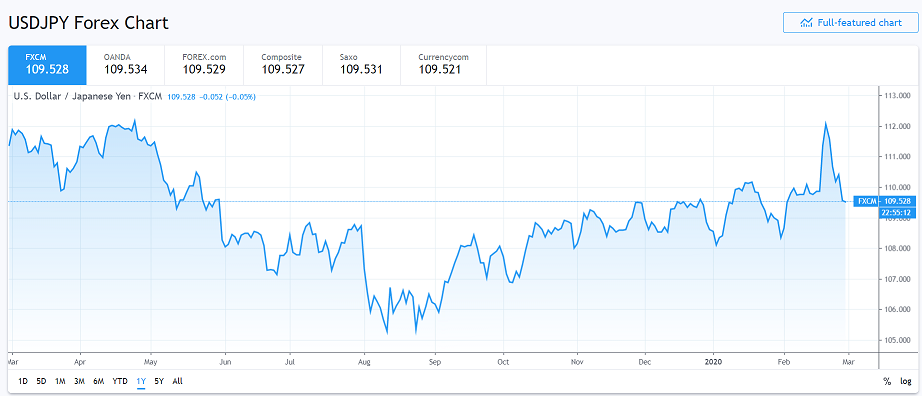Set the time range to 1M
The width and height of the screenshot is (922, 396).
(x=60, y=381)
